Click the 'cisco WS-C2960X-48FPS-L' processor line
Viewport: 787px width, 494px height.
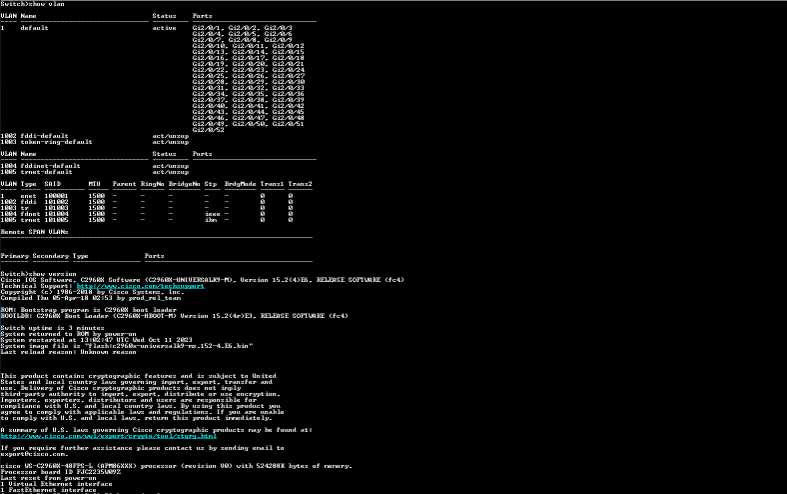pyautogui.click(x=176, y=466)
